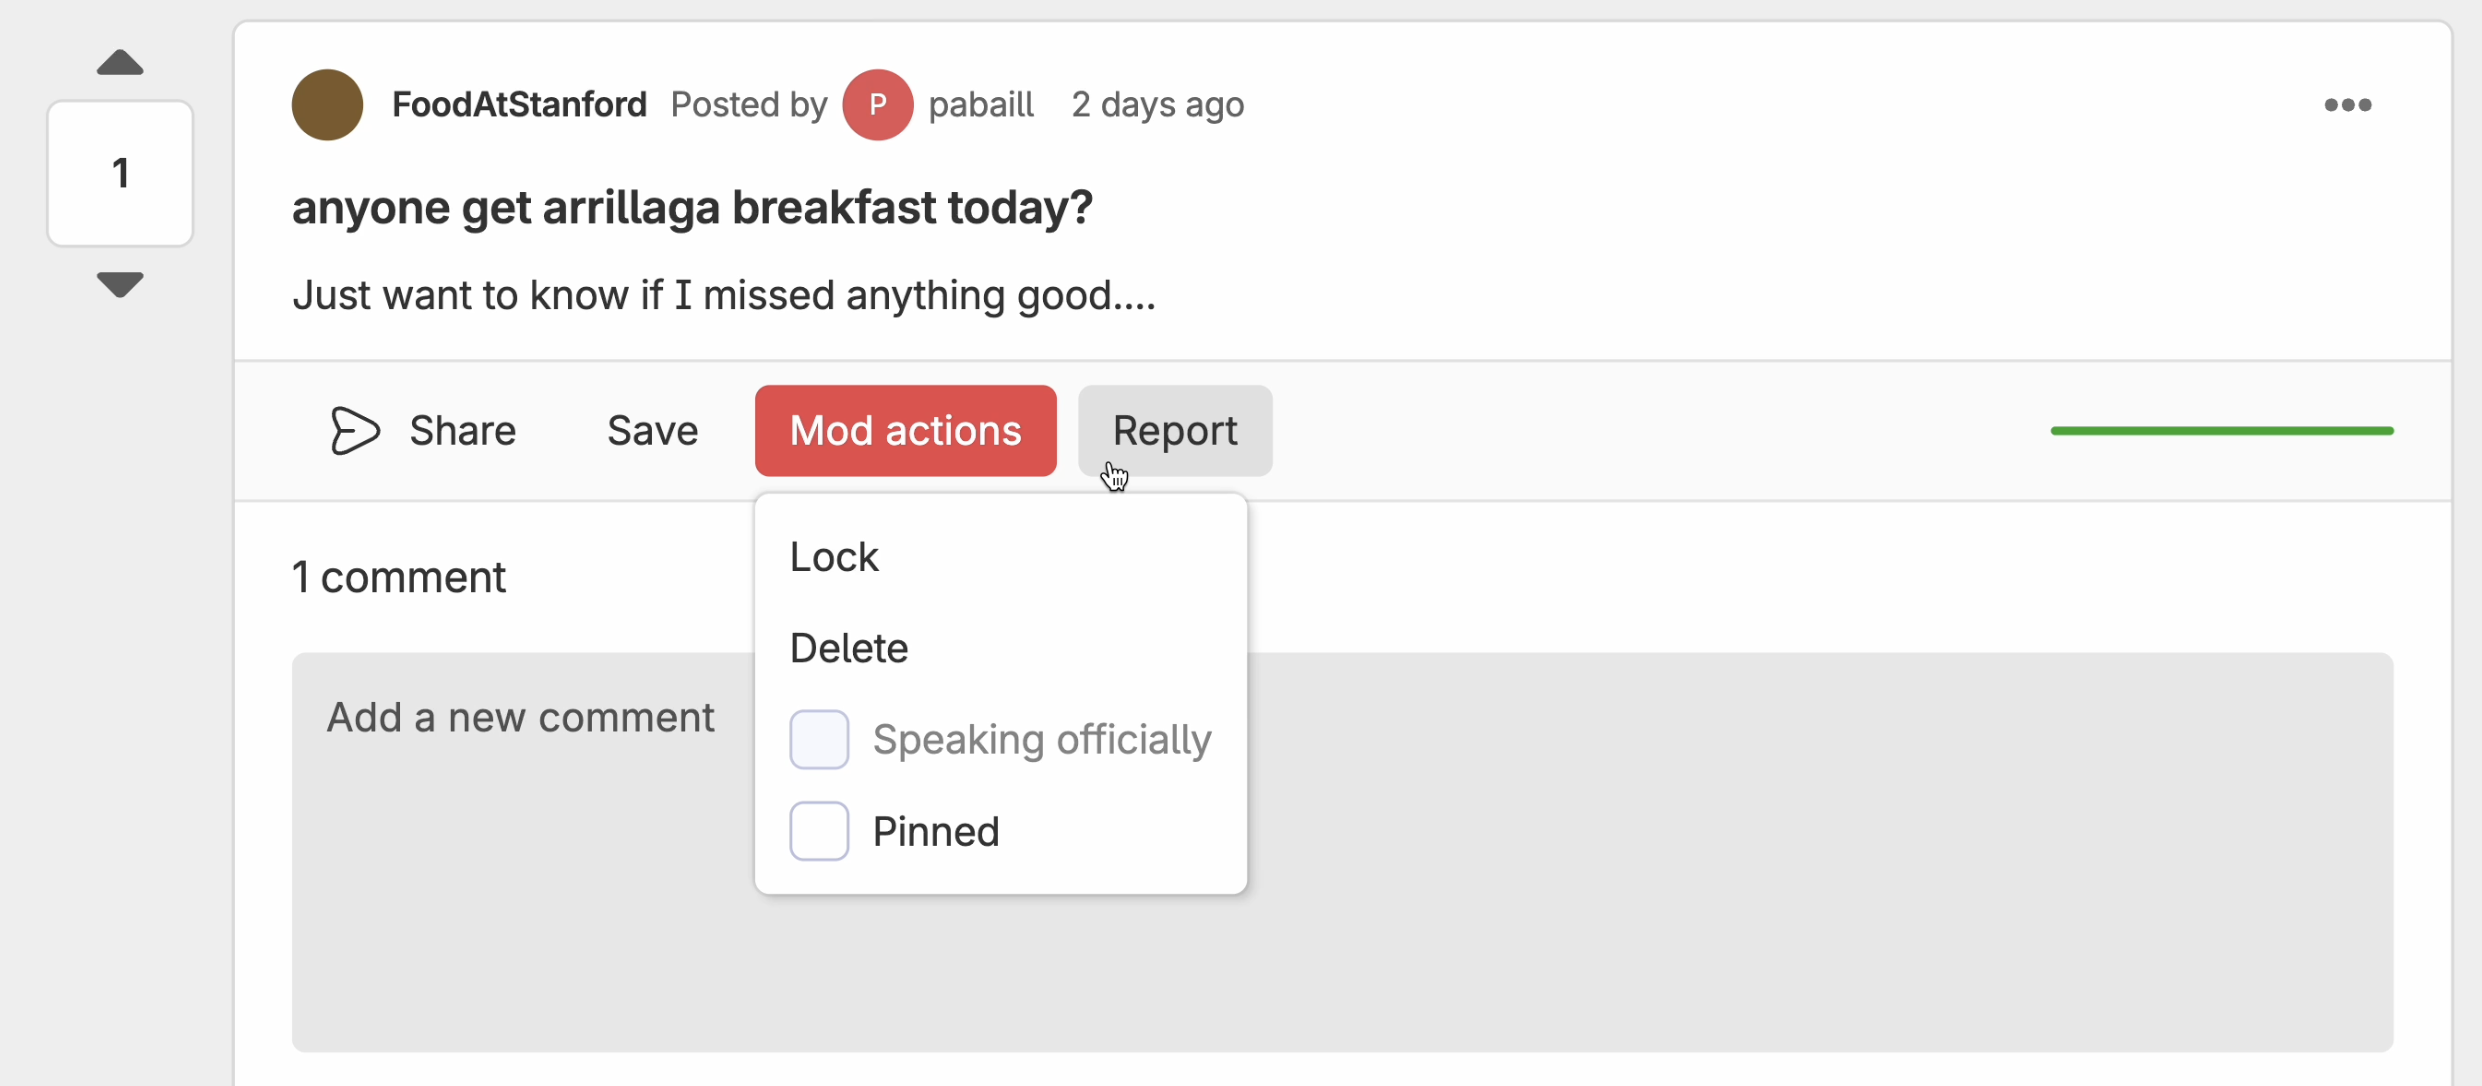The height and width of the screenshot is (1086, 2482).
Task: Click the Report button
Action: 1175,430
